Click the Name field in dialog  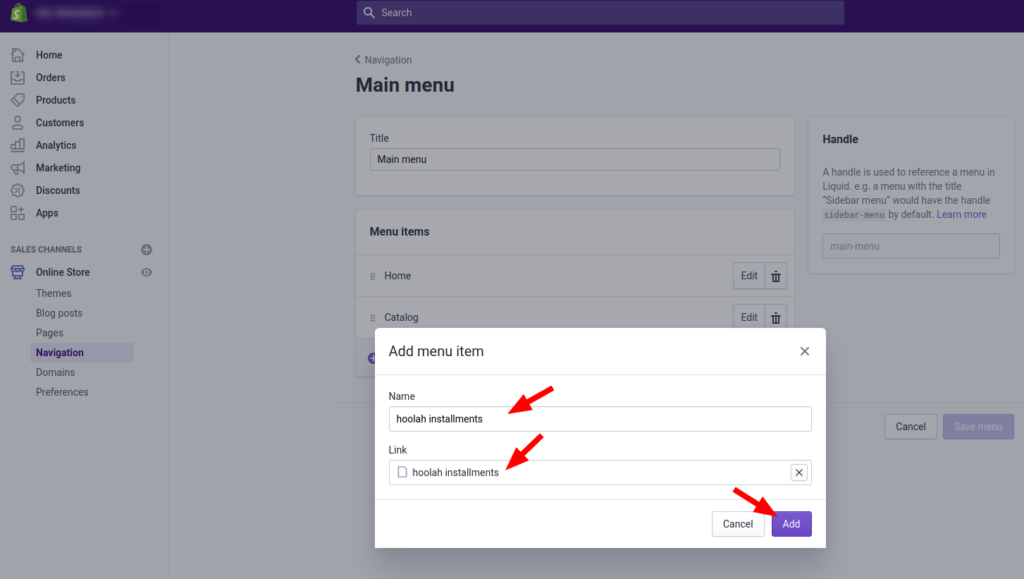pyautogui.click(x=600, y=419)
